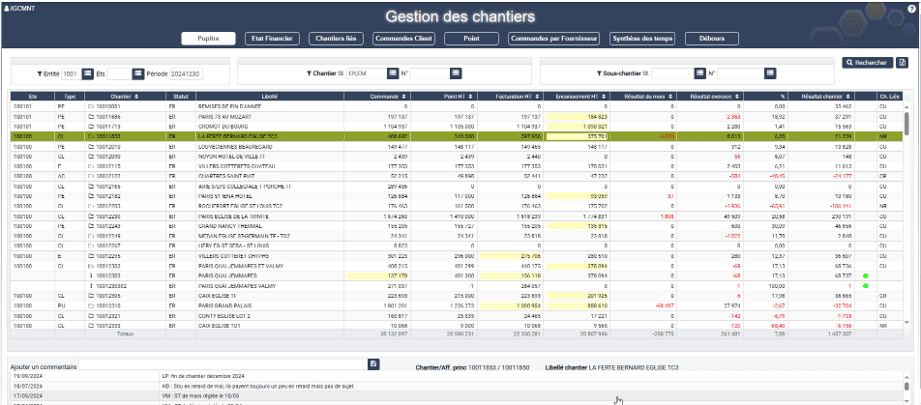Viewport: 921px width, 405px height.
Task: Click the Chantier St. field showing ER,EM
Action: pyautogui.click(x=367, y=73)
